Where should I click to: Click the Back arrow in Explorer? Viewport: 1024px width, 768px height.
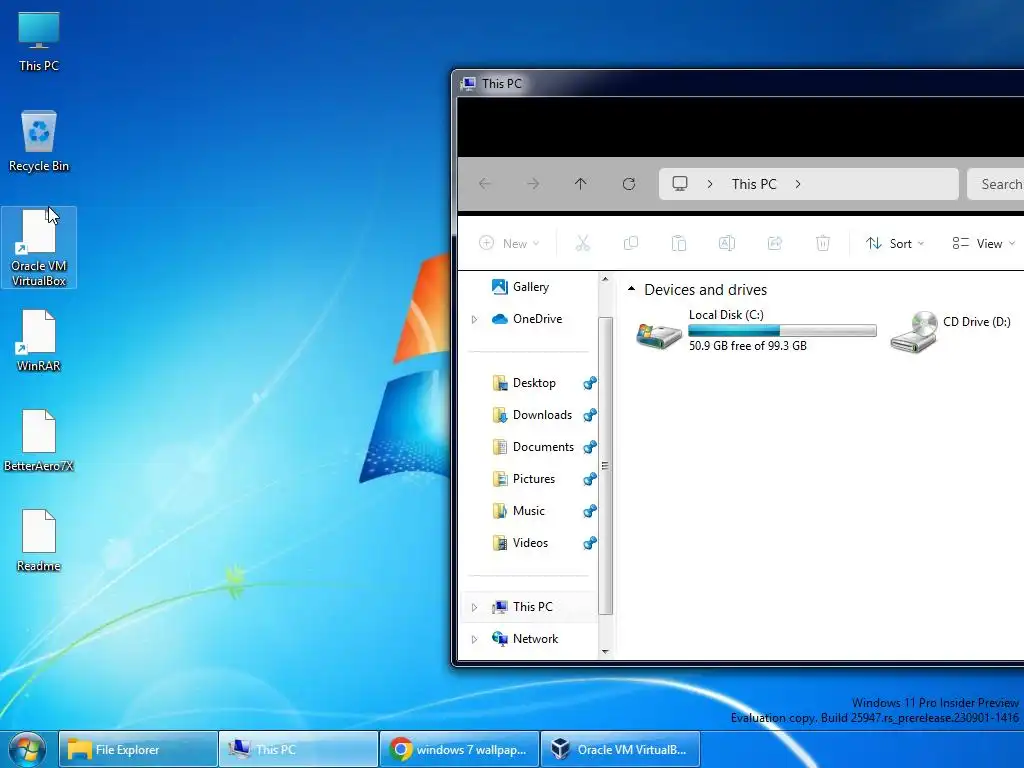coord(485,184)
